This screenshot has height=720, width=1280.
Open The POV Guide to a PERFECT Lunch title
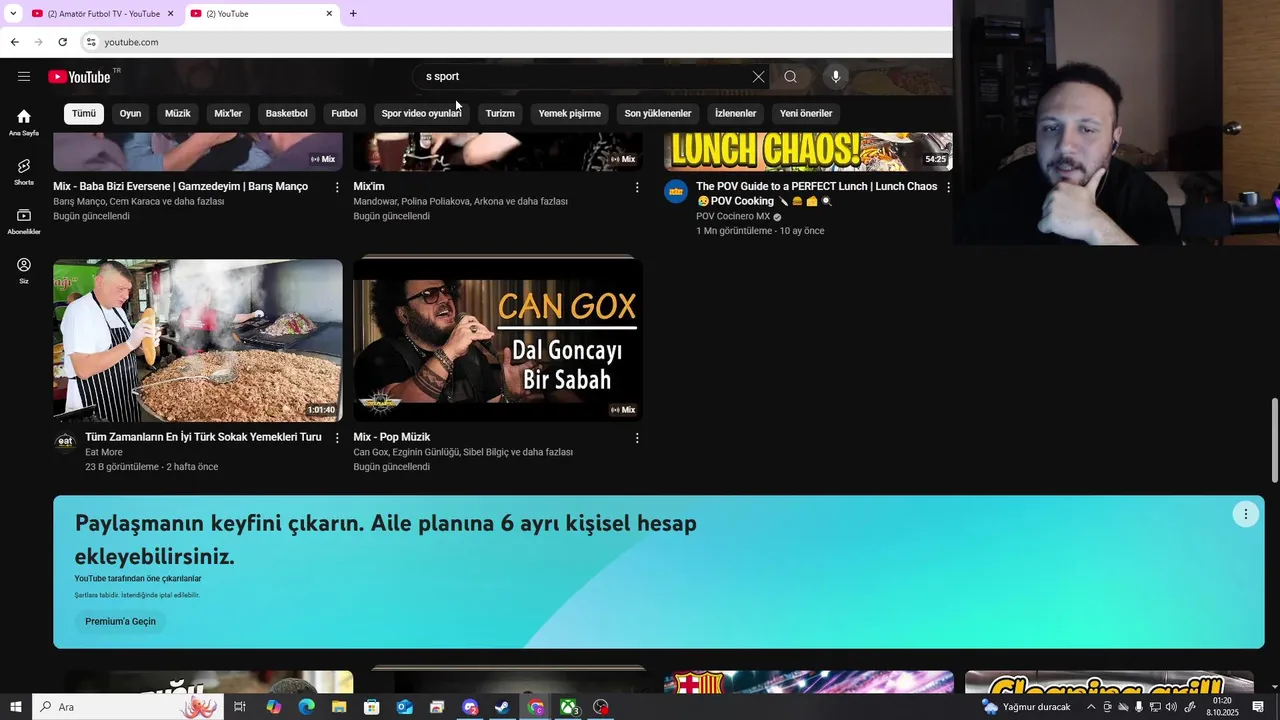point(816,193)
